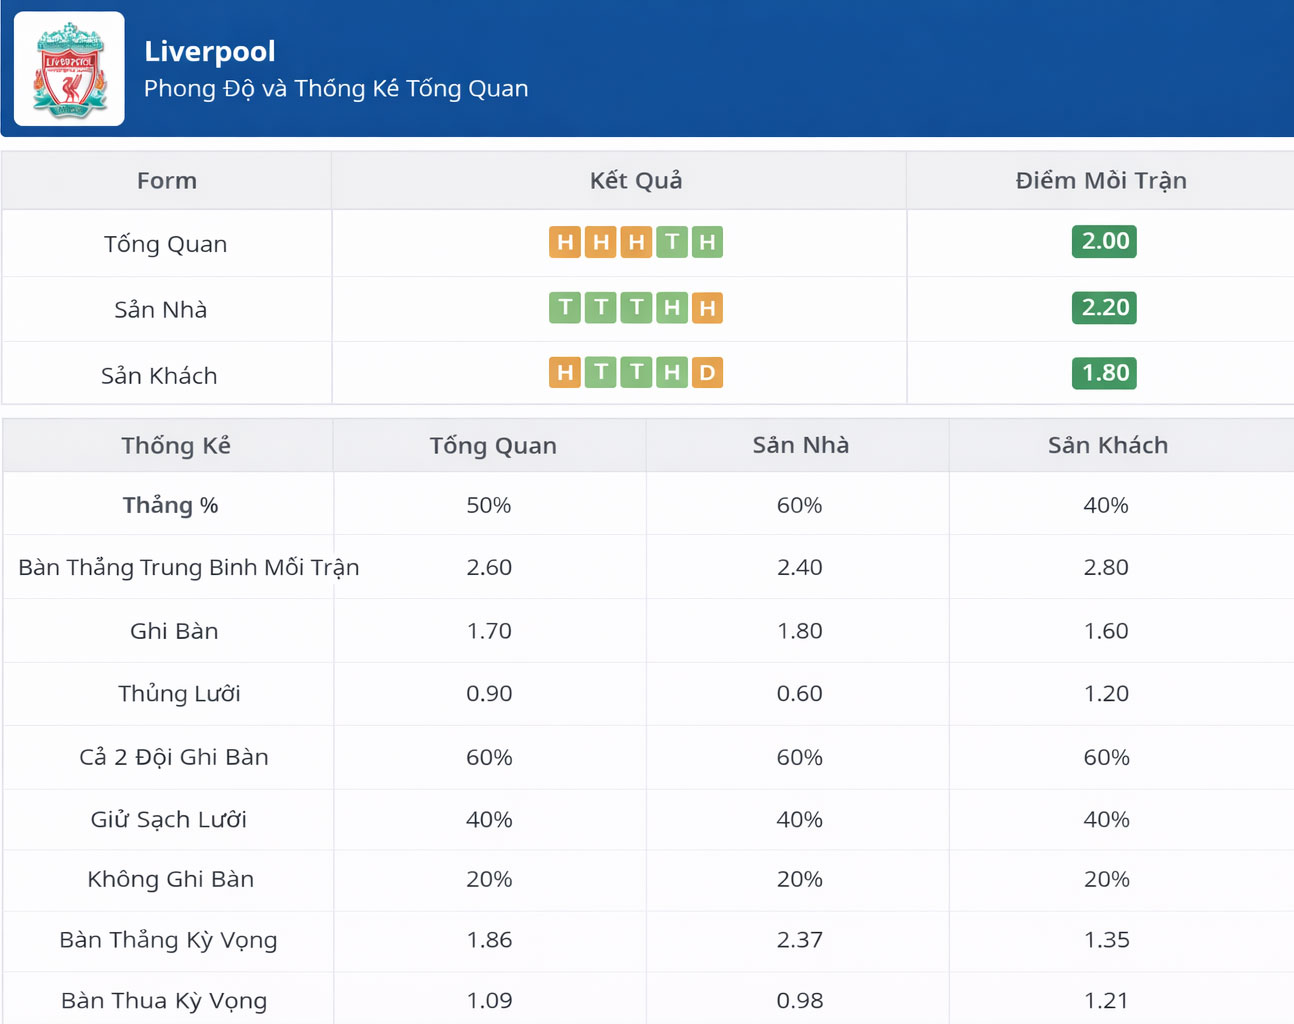Click the 'Tổng Quan' column header in stats table
The height and width of the screenshot is (1024, 1294).
pos(493,446)
